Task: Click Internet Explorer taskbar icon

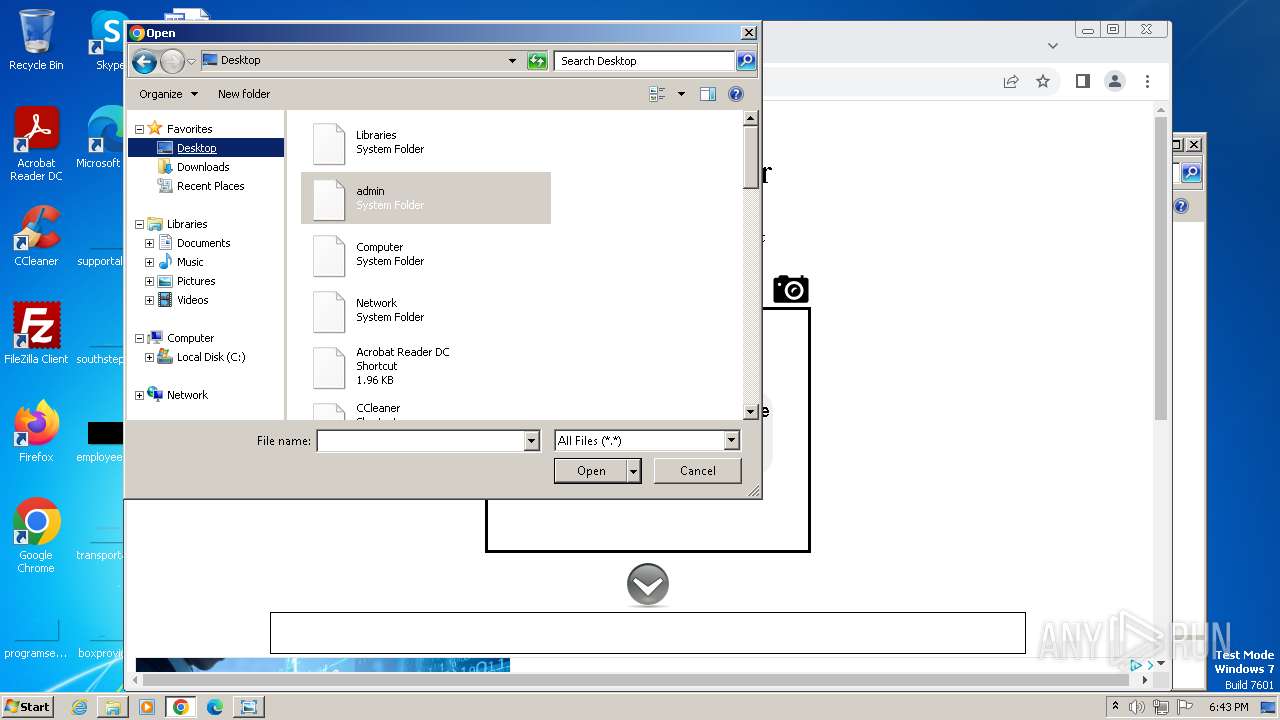Action: [79, 707]
